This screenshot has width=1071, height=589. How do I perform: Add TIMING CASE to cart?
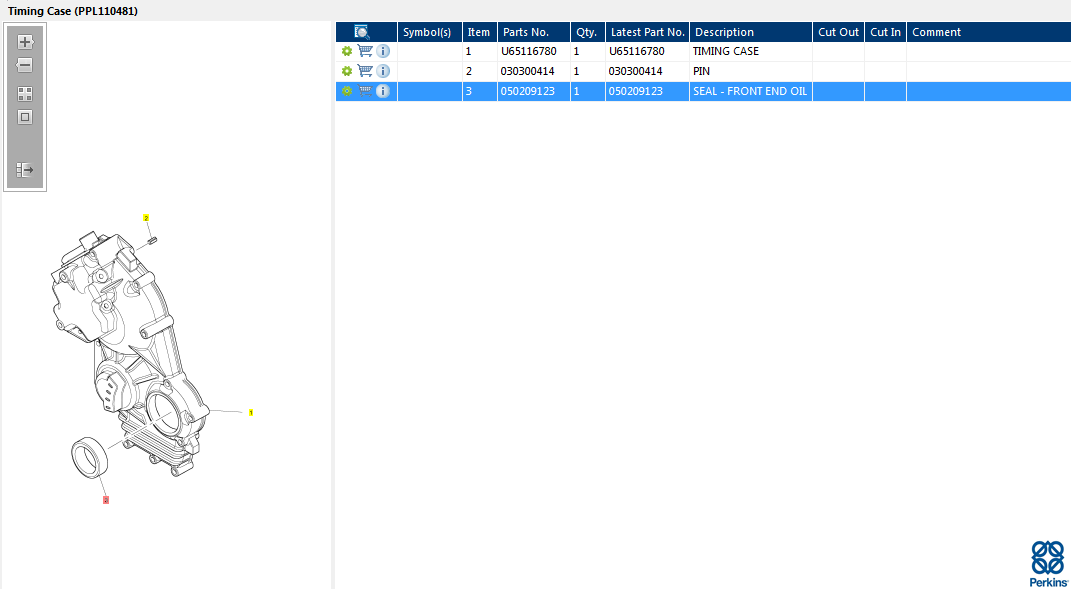365,51
